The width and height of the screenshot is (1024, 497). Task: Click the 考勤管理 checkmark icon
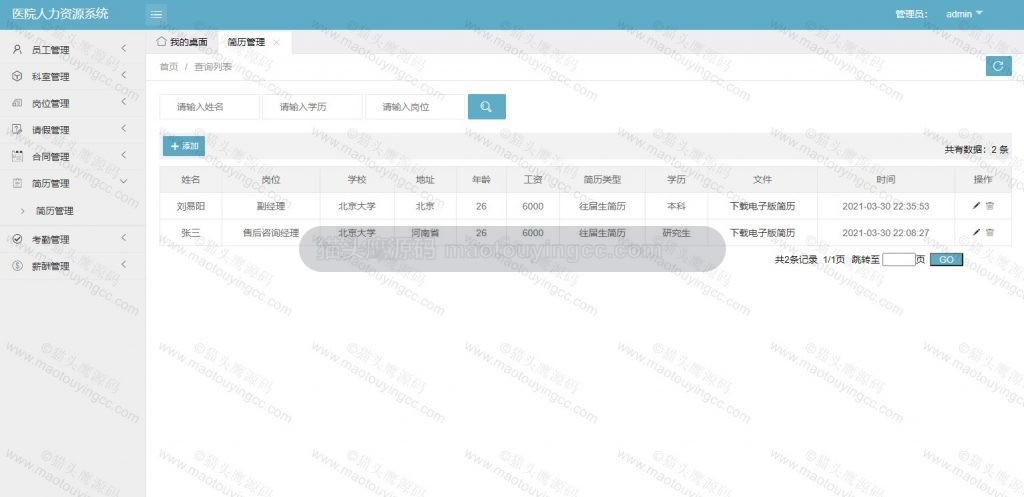click(18, 240)
